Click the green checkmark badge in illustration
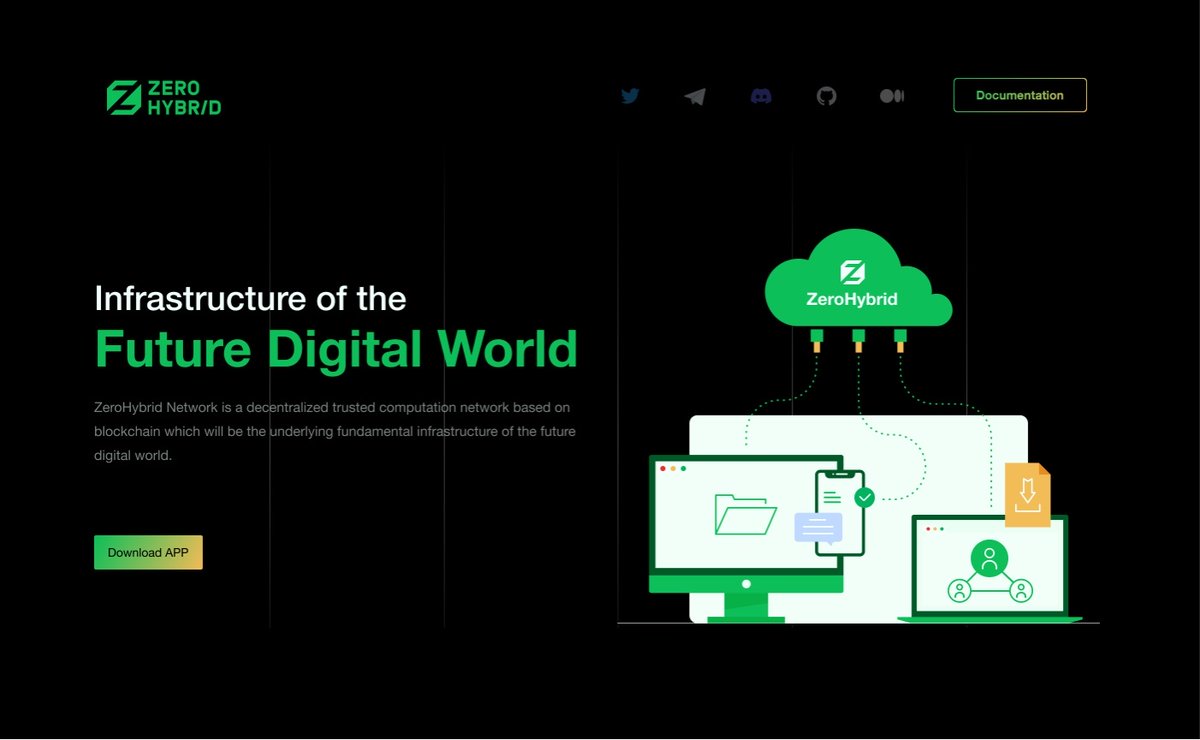Screen dimensions: 1200x740 pos(864,496)
